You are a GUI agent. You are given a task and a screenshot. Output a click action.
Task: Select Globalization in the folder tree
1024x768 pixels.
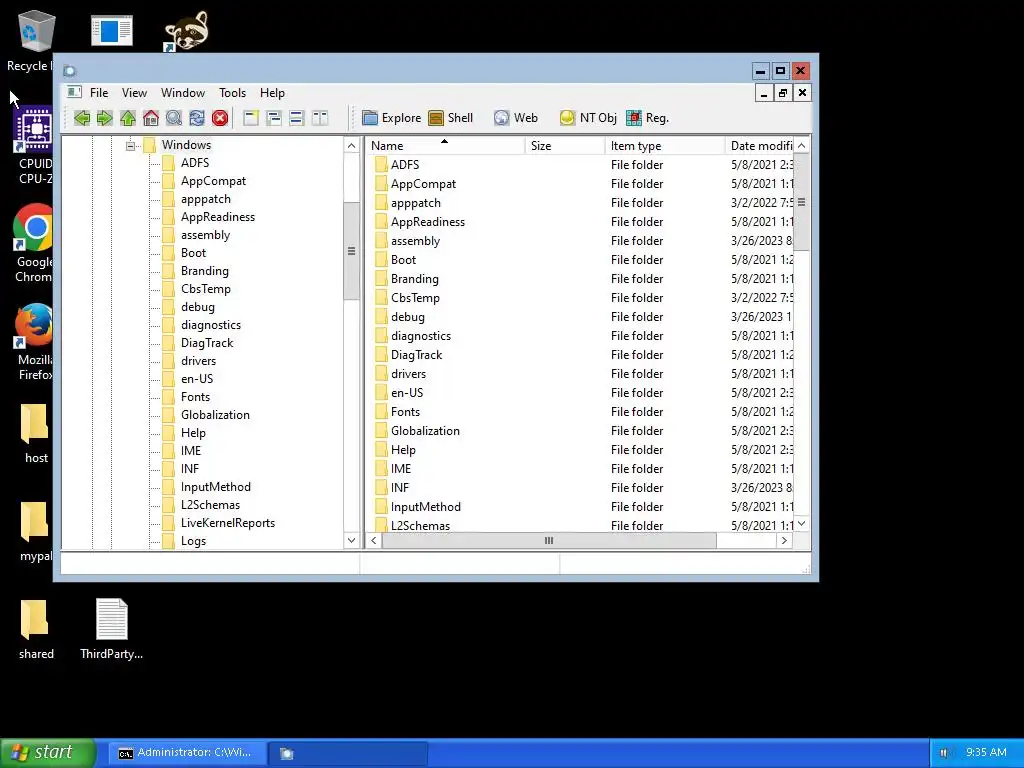tap(216, 415)
